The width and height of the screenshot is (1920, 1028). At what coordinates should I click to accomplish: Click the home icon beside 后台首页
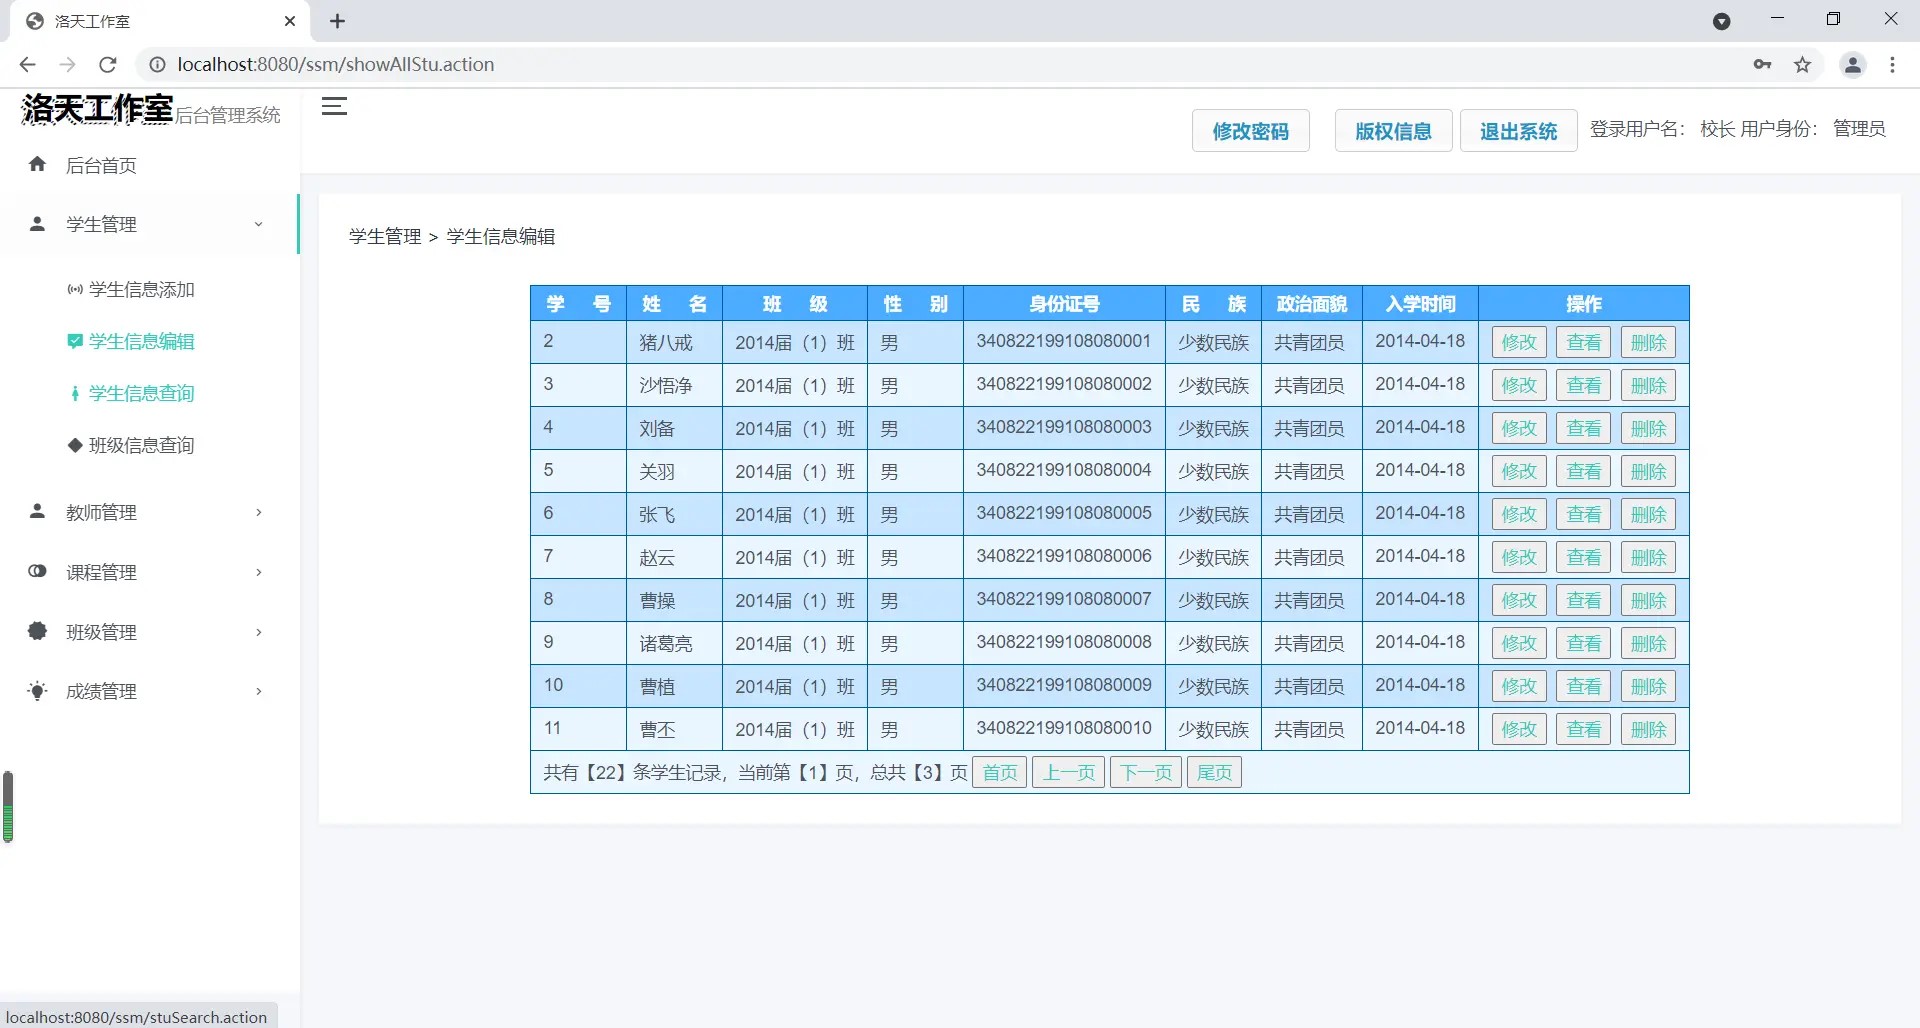pyautogui.click(x=38, y=164)
